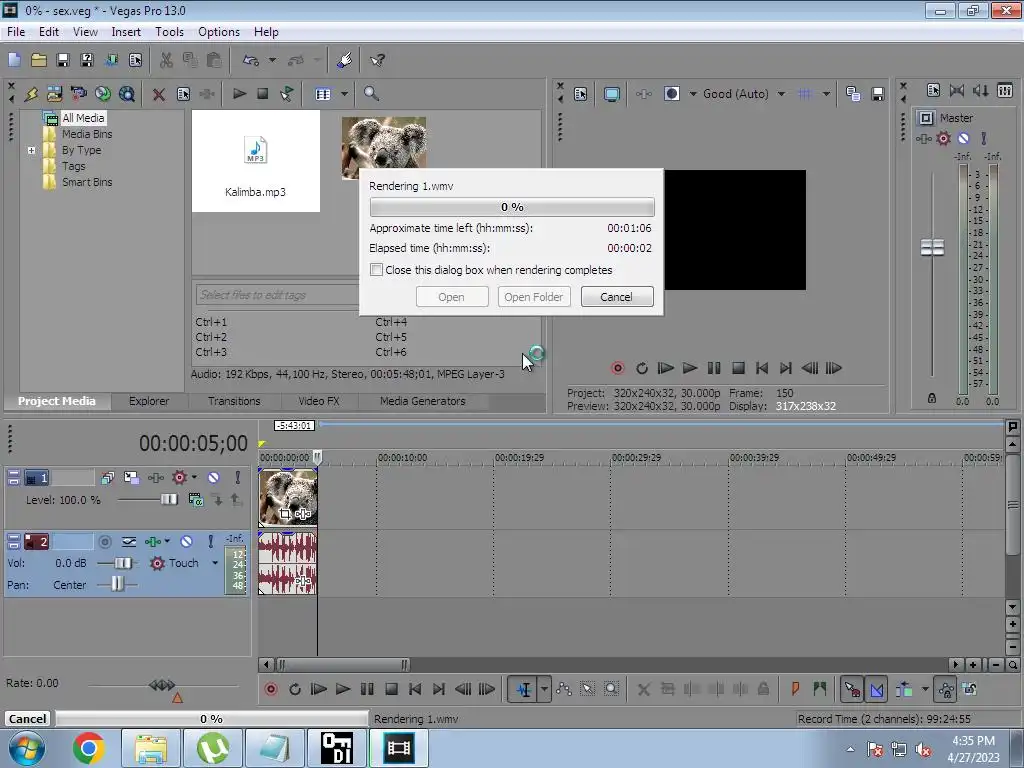Cancel rendering in the Rendering 1.wmv dialog
The image size is (1024, 768).
pyautogui.click(x=616, y=296)
